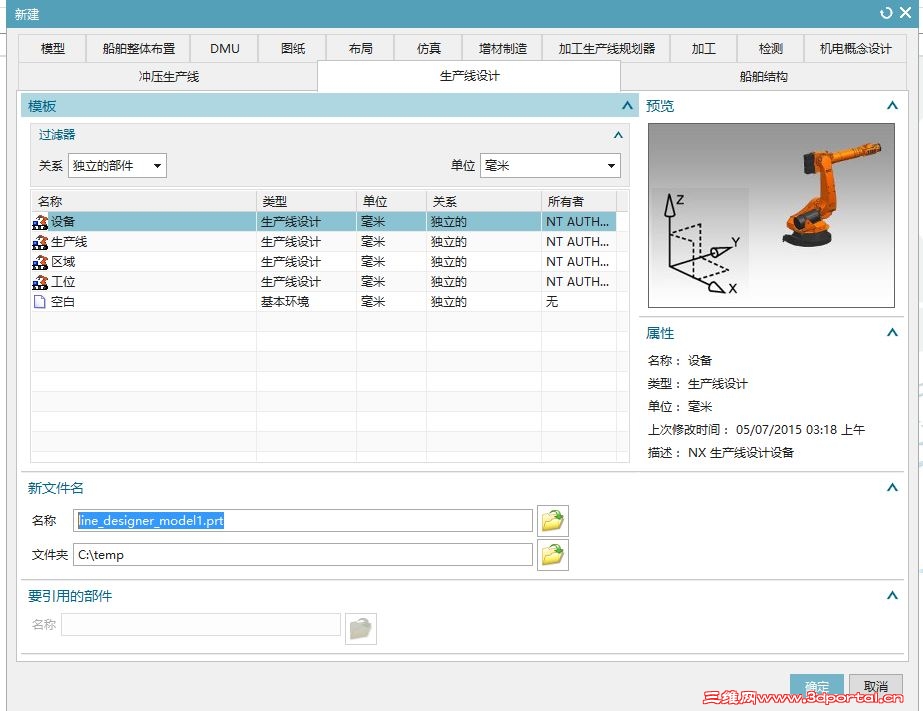Open the 机电概念设计 tab
The image size is (923, 711).
pos(855,48)
